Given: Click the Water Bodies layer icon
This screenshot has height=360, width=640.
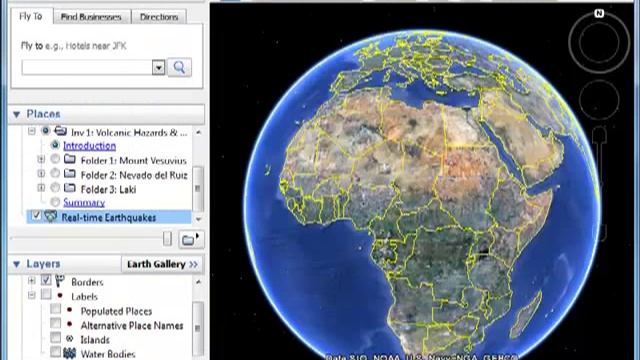Looking at the screenshot, I should point(69,353).
